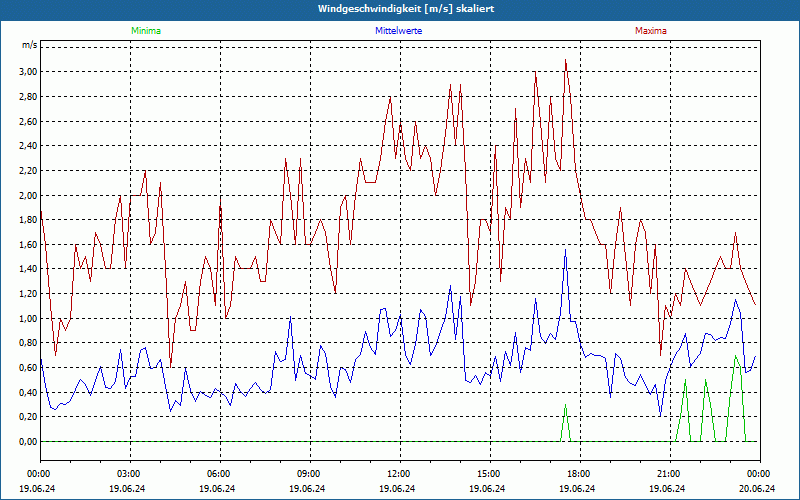
Task: Click the 19.06.24 date under 03:00
Action: pyautogui.click(x=127, y=488)
